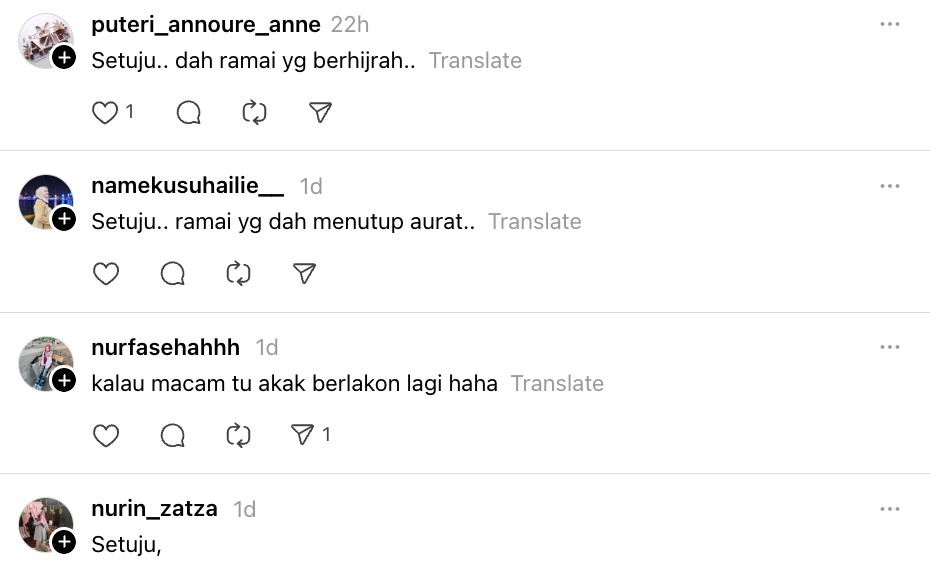Repost namekusuhailie__'s comment
This screenshot has height=574, width=930.
coord(239,274)
